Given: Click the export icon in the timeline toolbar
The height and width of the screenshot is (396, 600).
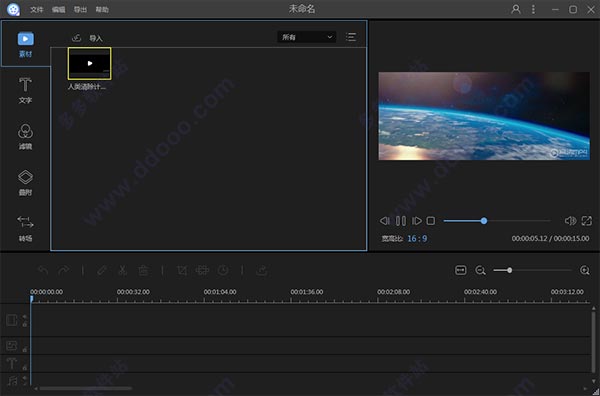Looking at the screenshot, I should (262, 271).
